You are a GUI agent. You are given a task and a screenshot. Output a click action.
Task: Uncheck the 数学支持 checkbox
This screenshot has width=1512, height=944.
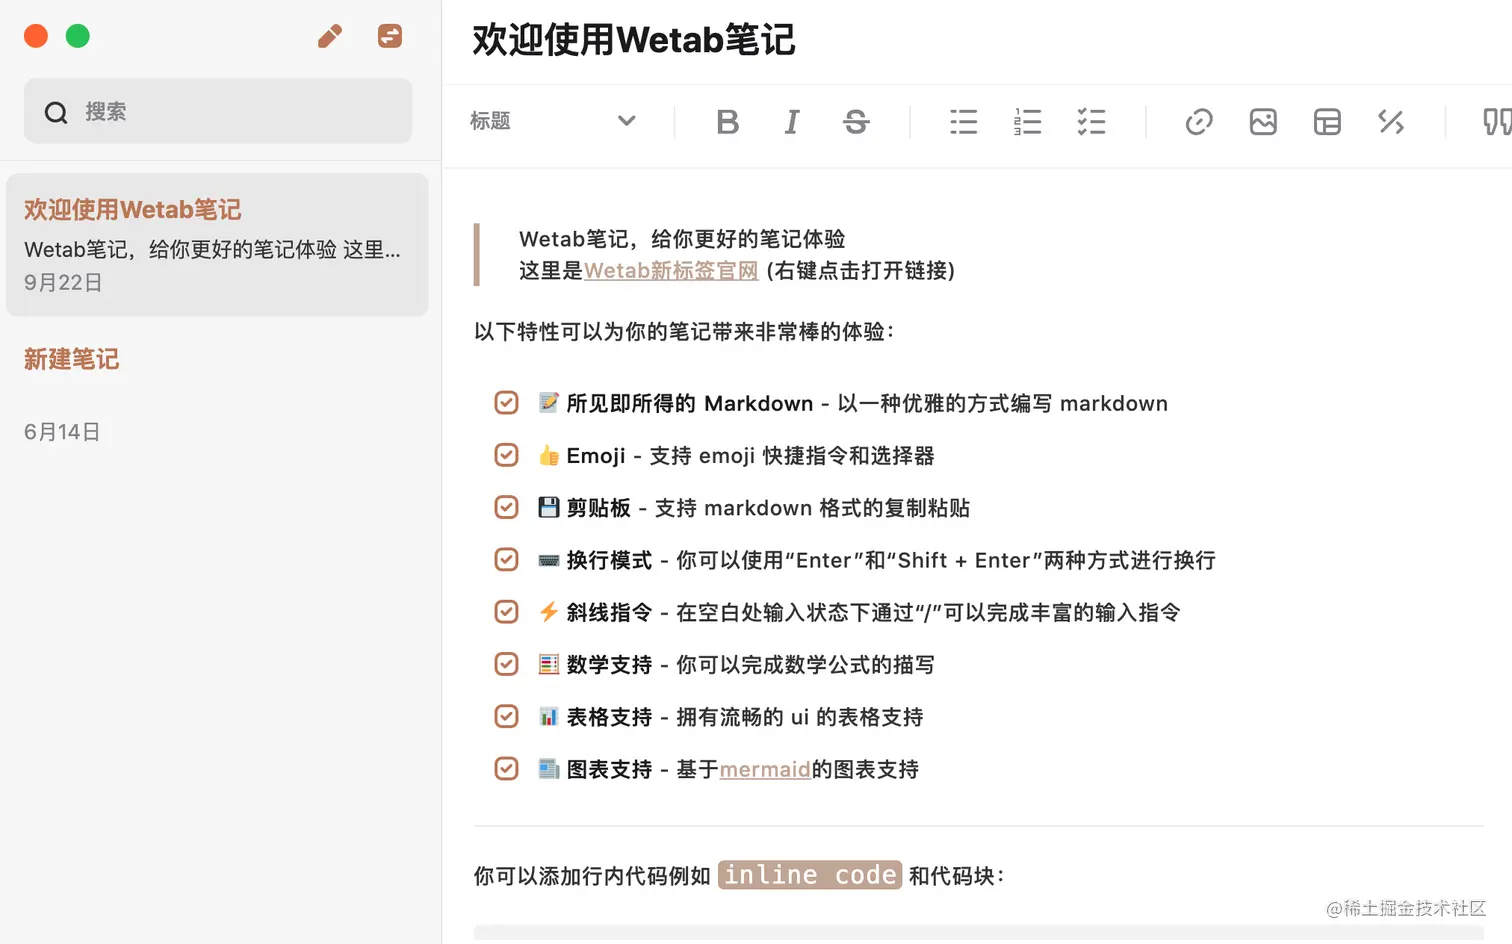[507, 664]
